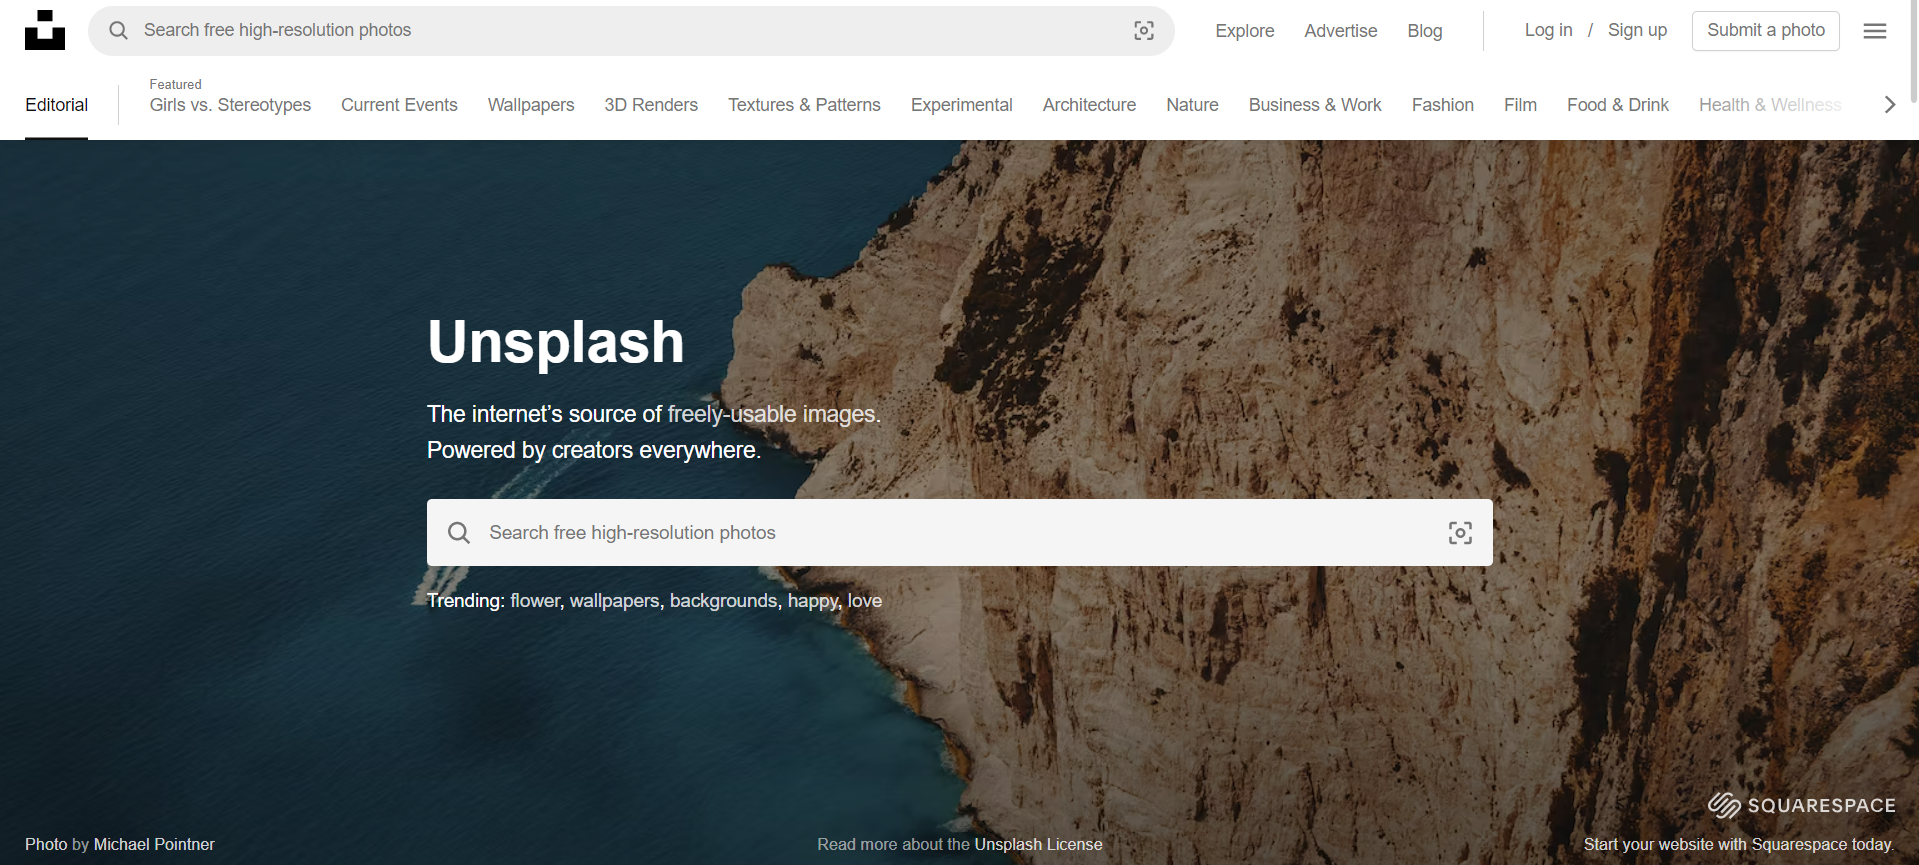Screen dimensions: 1919x865
Task: Open the Nature category
Action: pyautogui.click(x=1192, y=105)
